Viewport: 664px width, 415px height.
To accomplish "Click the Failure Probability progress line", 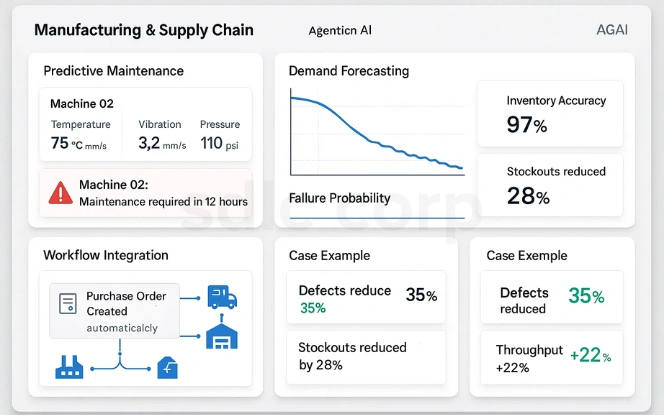I will (376, 217).
